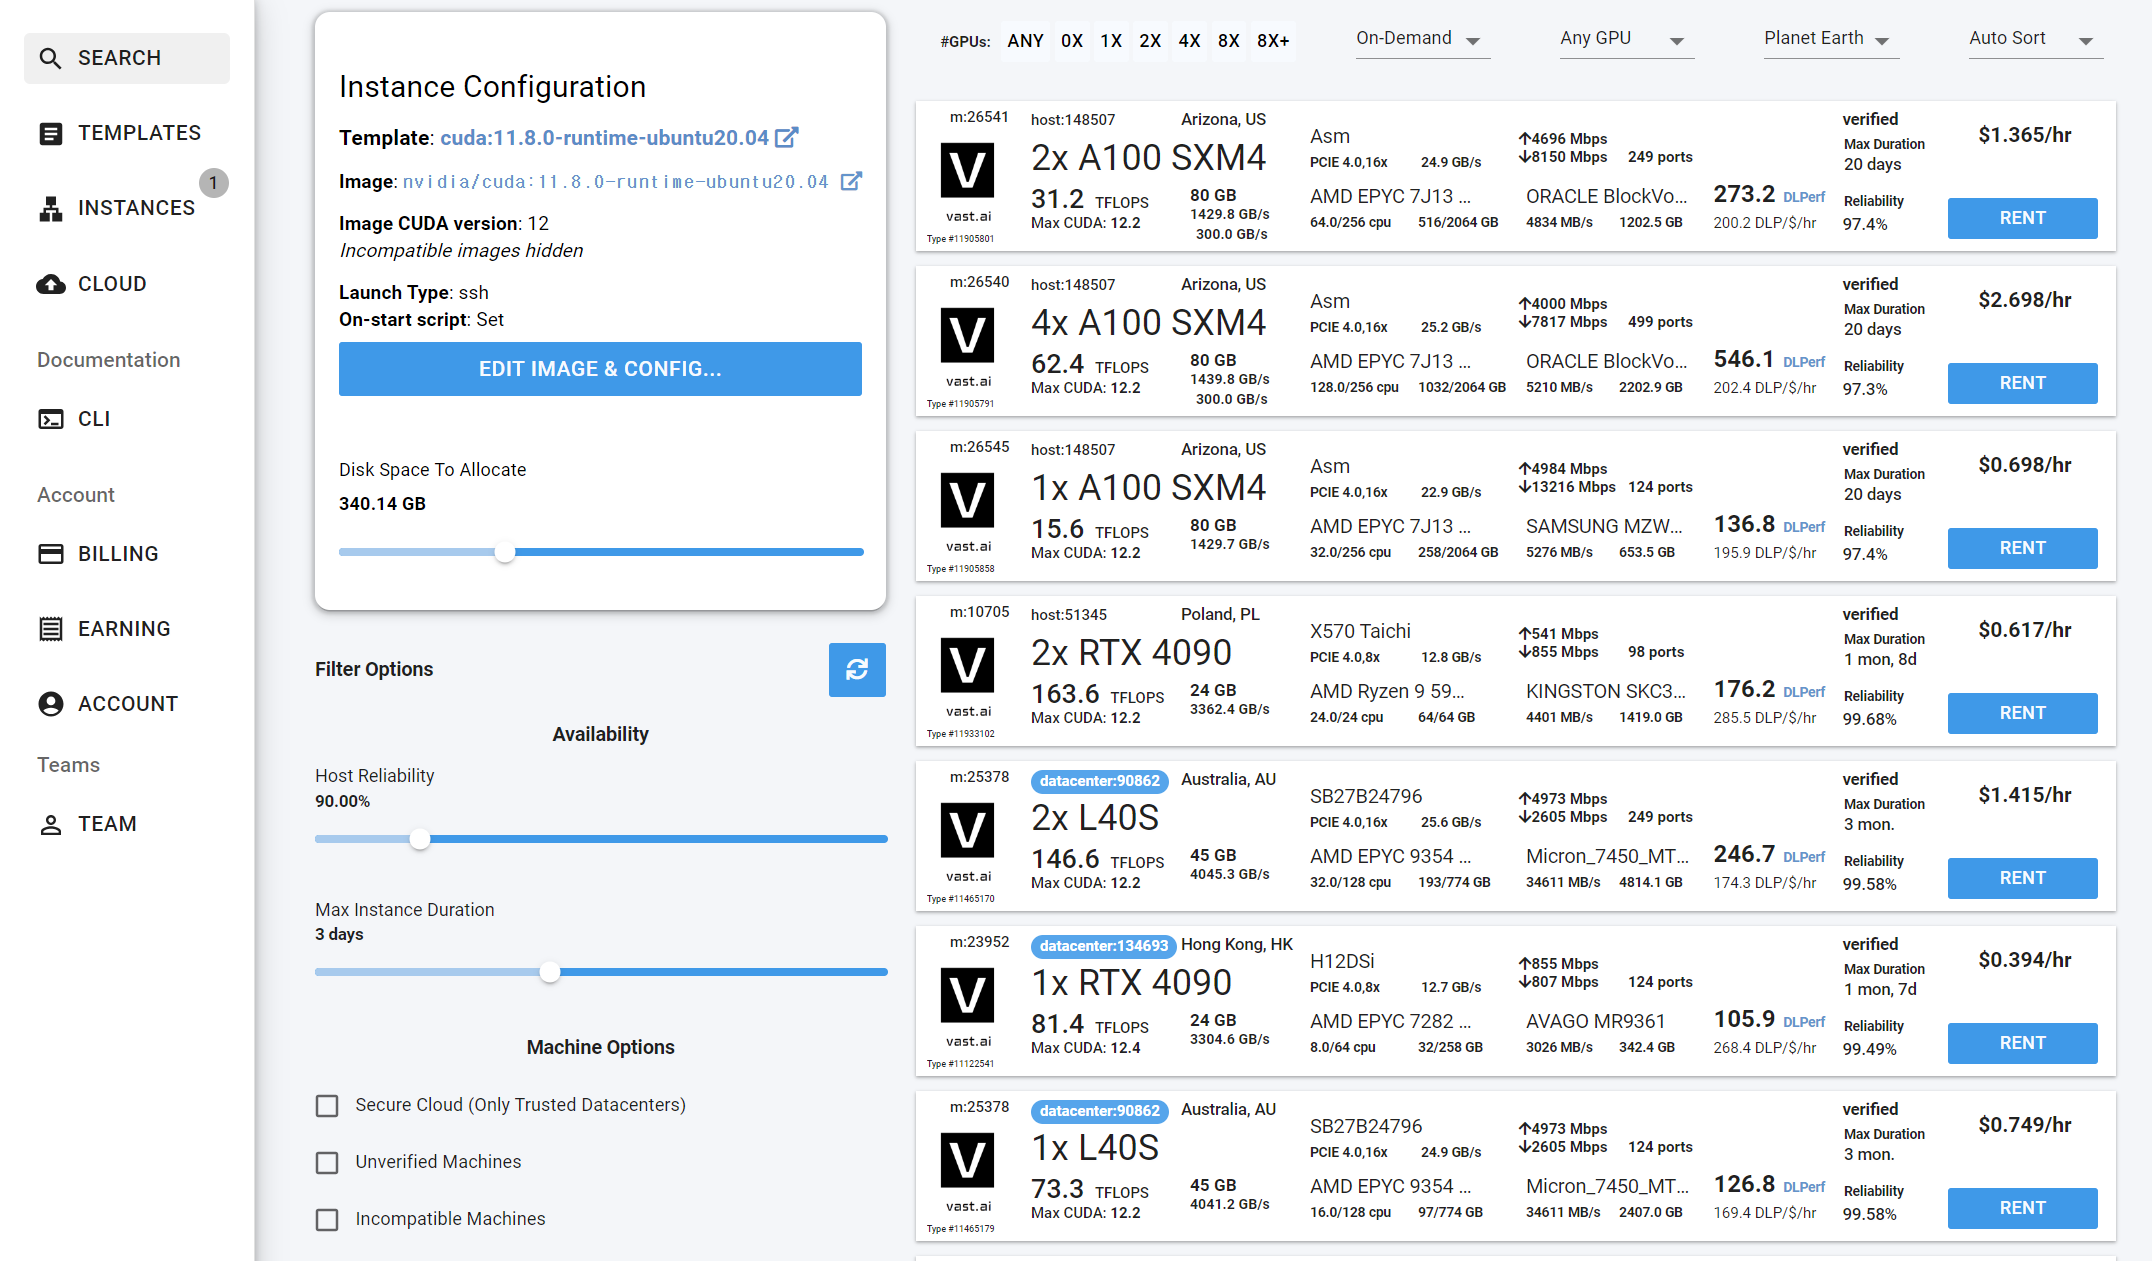Click the Templates icon in sidebar

(50, 133)
